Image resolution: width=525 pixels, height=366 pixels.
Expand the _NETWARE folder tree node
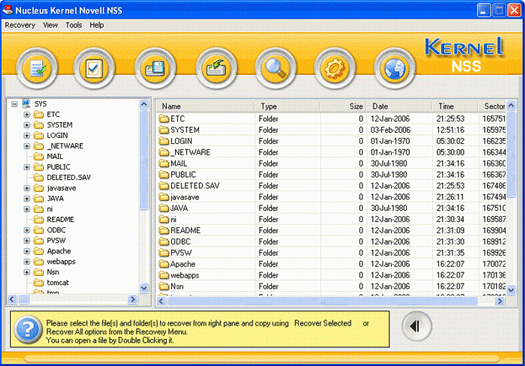27,146
